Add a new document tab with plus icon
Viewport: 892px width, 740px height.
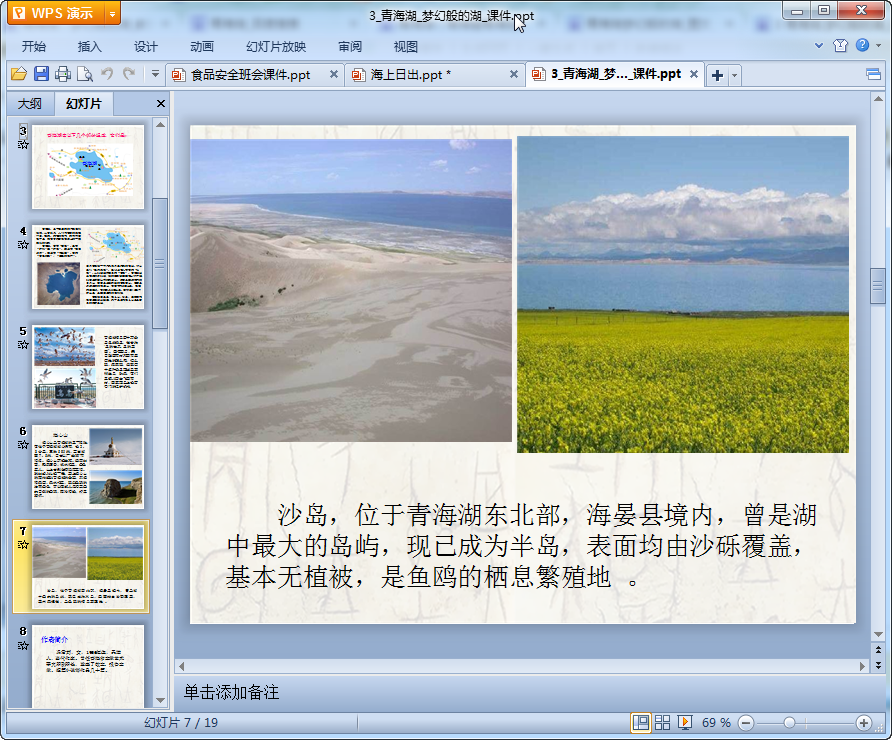(x=717, y=75)
